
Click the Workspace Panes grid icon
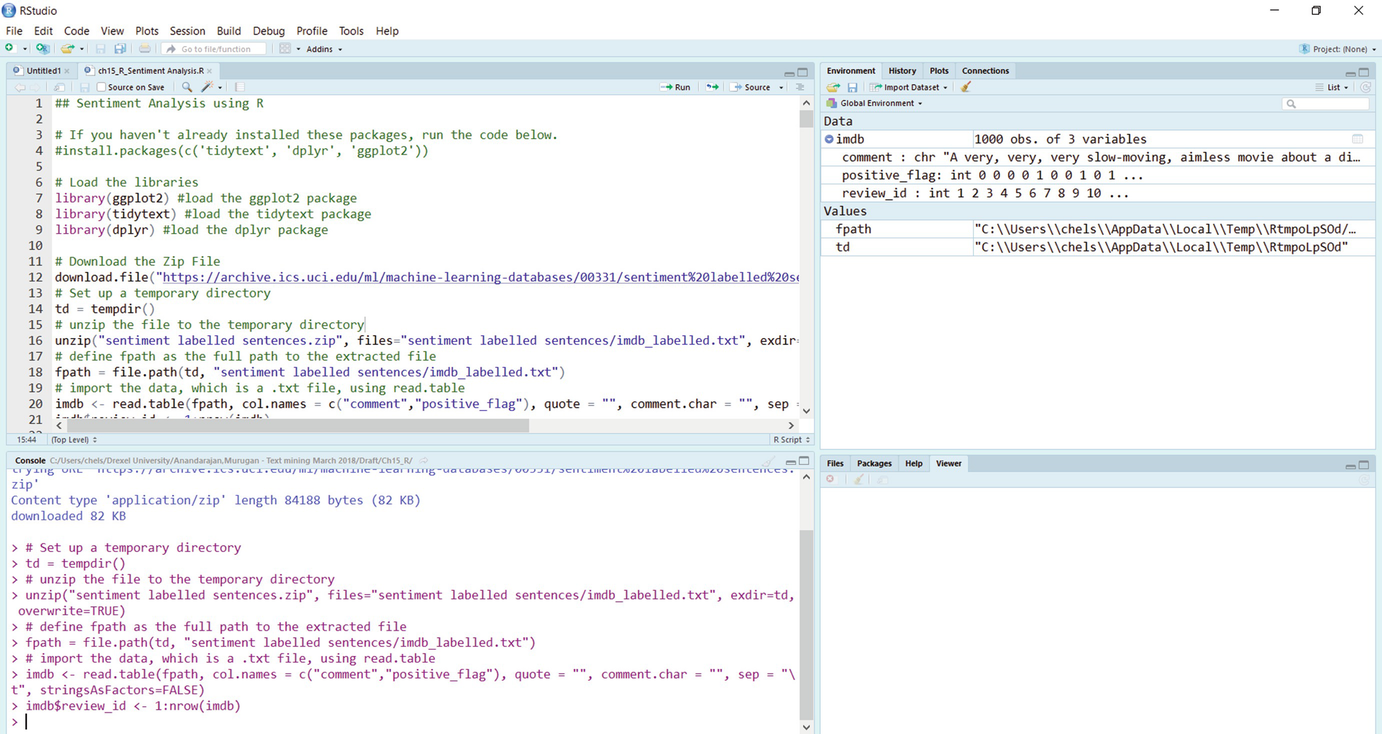click(285, 48)
